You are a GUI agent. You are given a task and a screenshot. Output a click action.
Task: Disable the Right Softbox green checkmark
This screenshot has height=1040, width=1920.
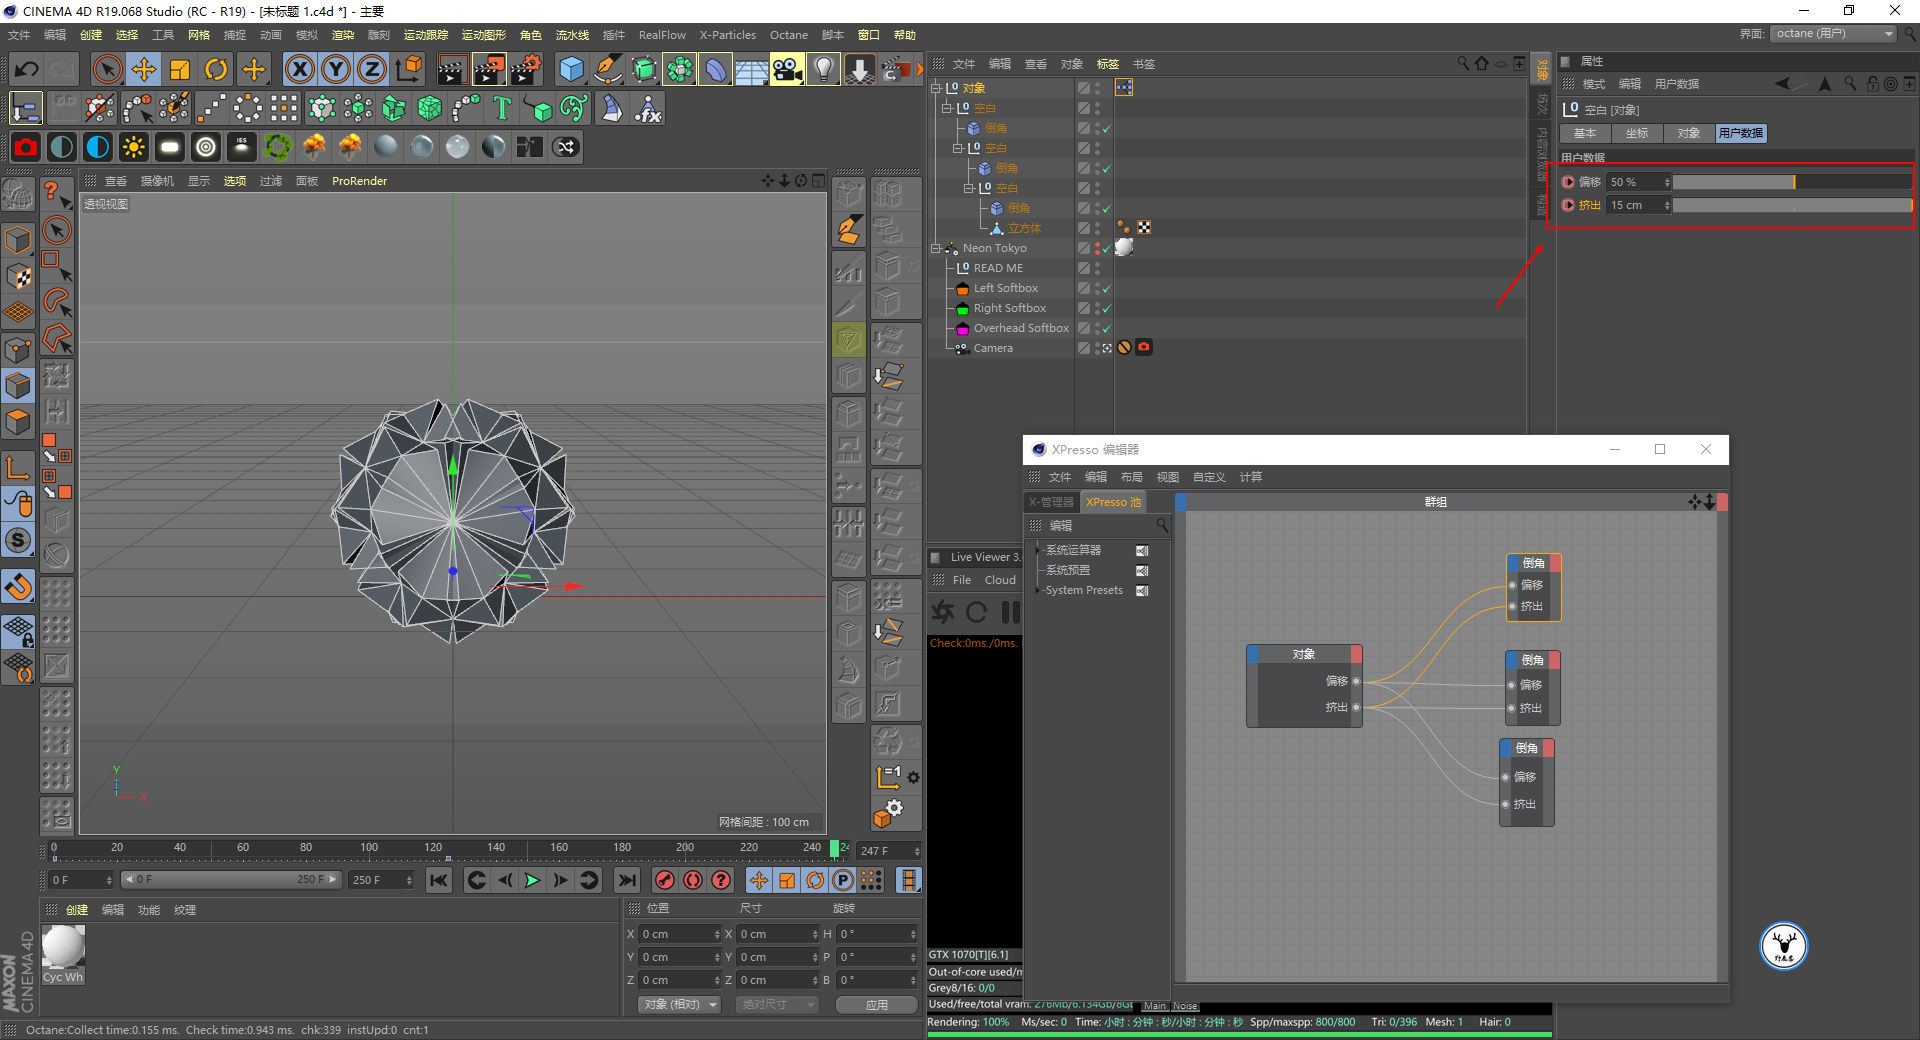click(1106, 309)
